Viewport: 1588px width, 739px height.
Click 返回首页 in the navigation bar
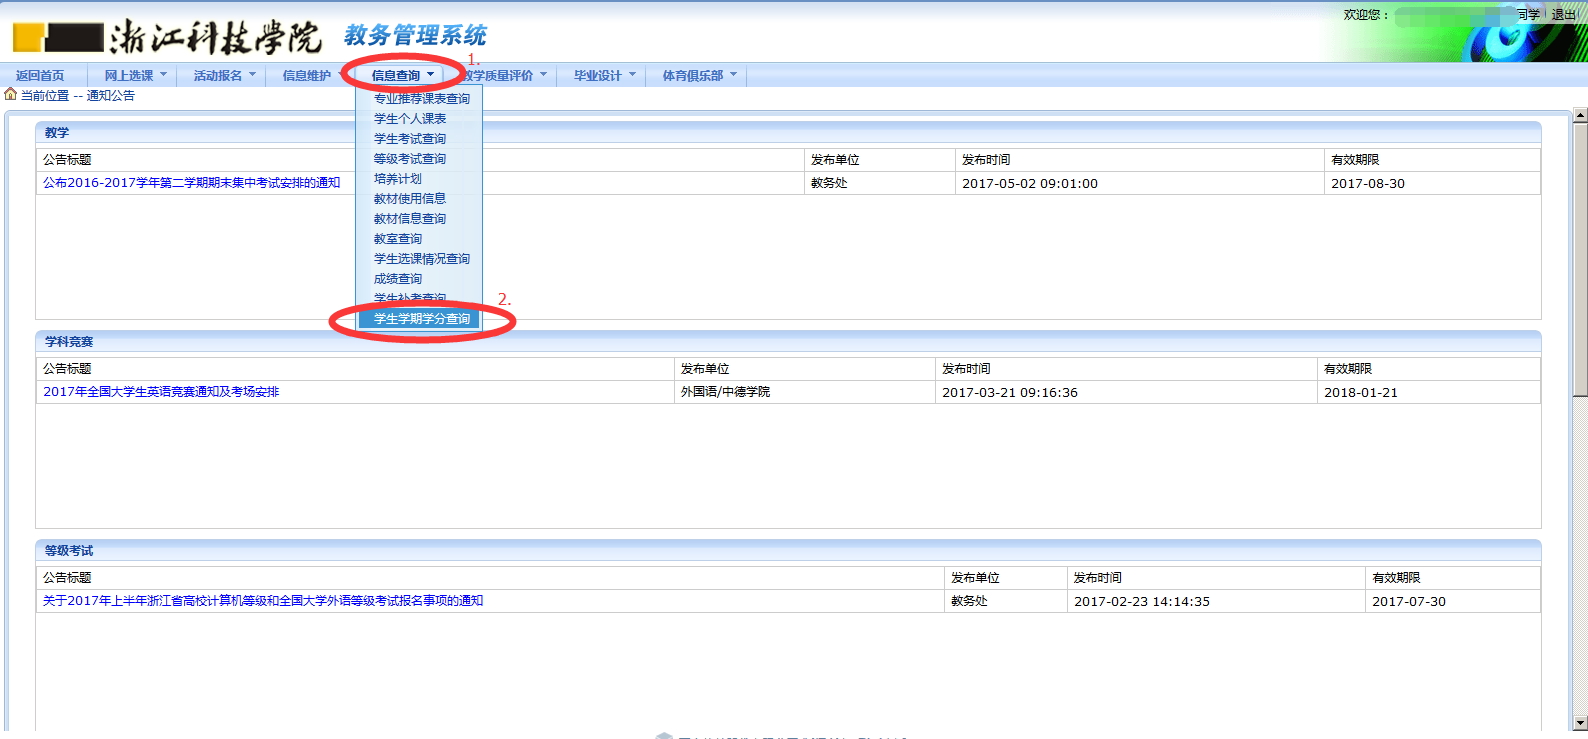coord(40,76)
